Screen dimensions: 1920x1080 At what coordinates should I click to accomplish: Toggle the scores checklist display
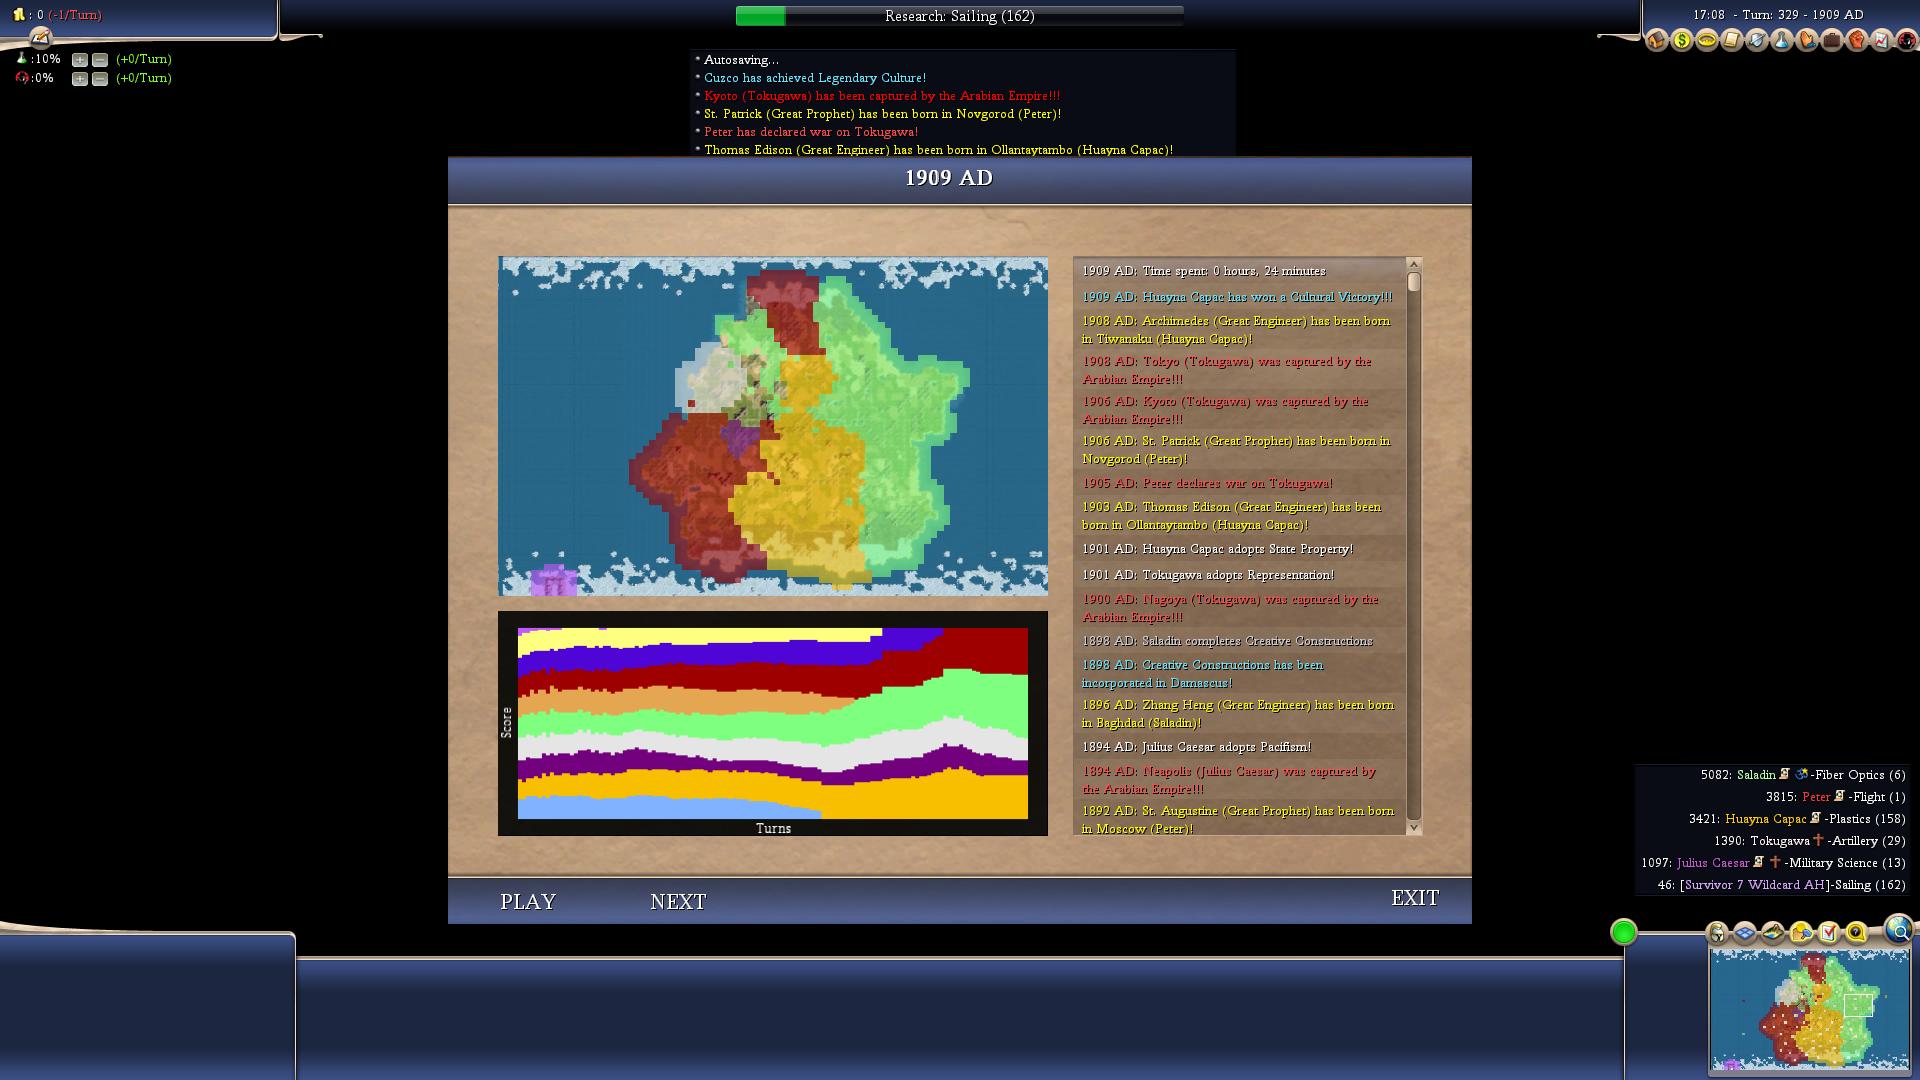1829,933
